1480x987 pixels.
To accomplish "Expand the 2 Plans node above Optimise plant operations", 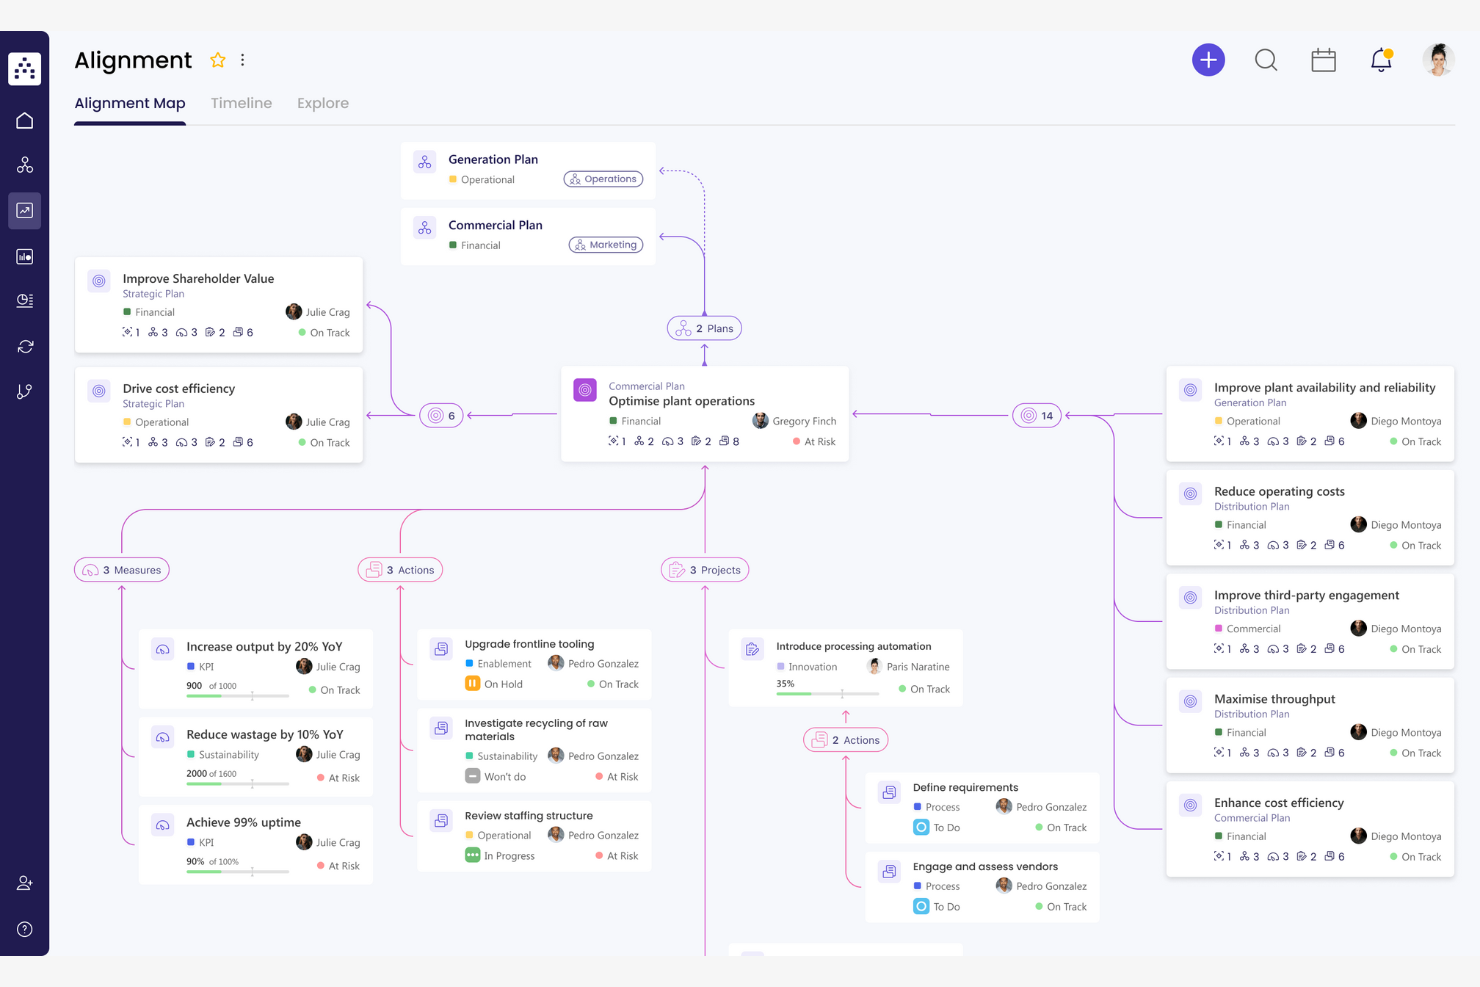I will [704, 327].
